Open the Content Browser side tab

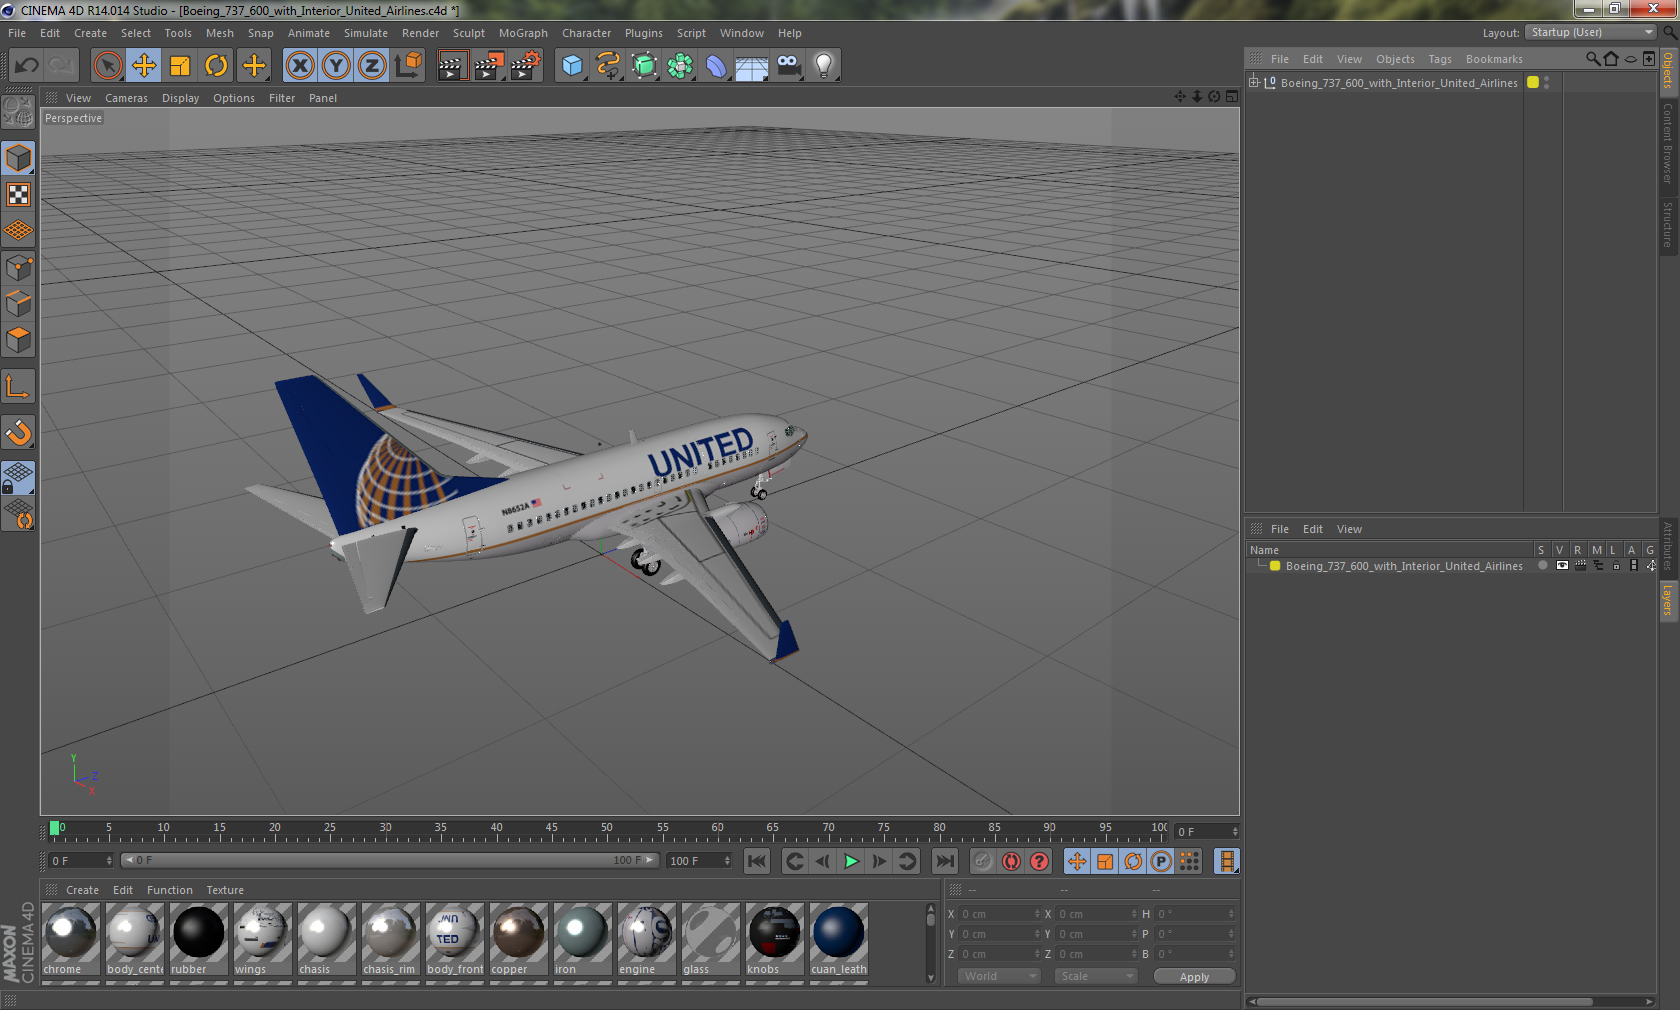tap(1668, 143)
